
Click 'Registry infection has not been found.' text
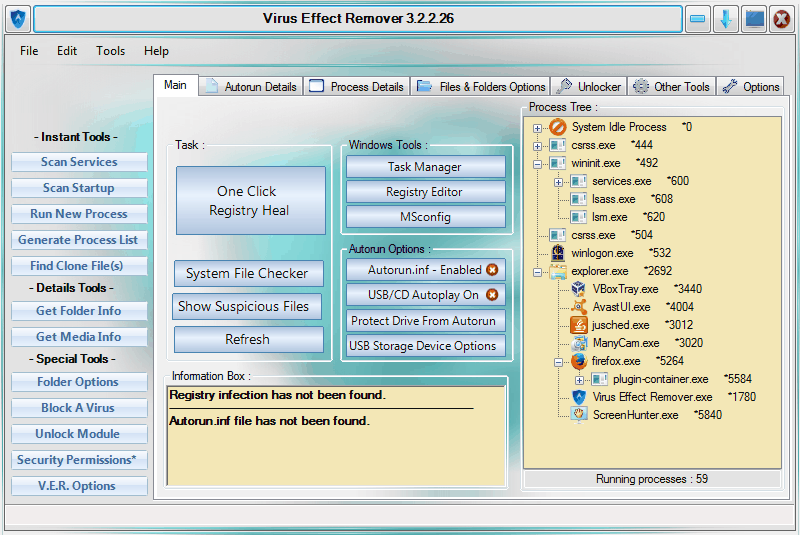pos(278,395)
